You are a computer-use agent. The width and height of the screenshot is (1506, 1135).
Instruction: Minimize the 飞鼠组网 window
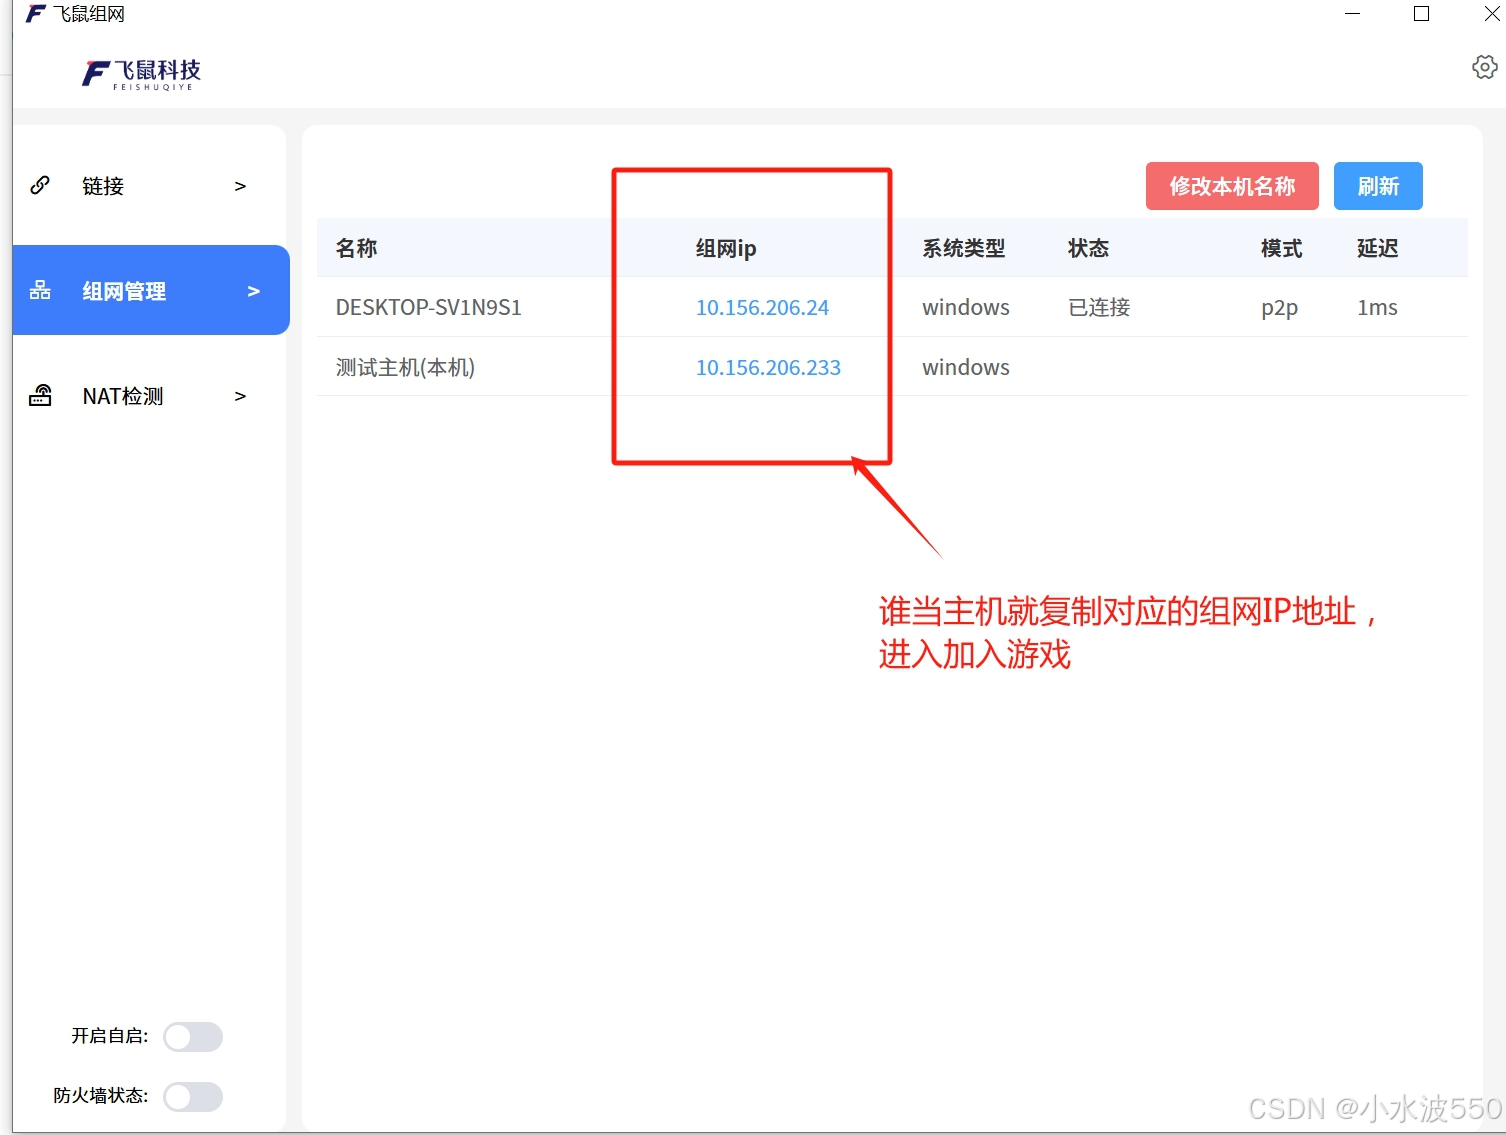(x=1353, y=14)
